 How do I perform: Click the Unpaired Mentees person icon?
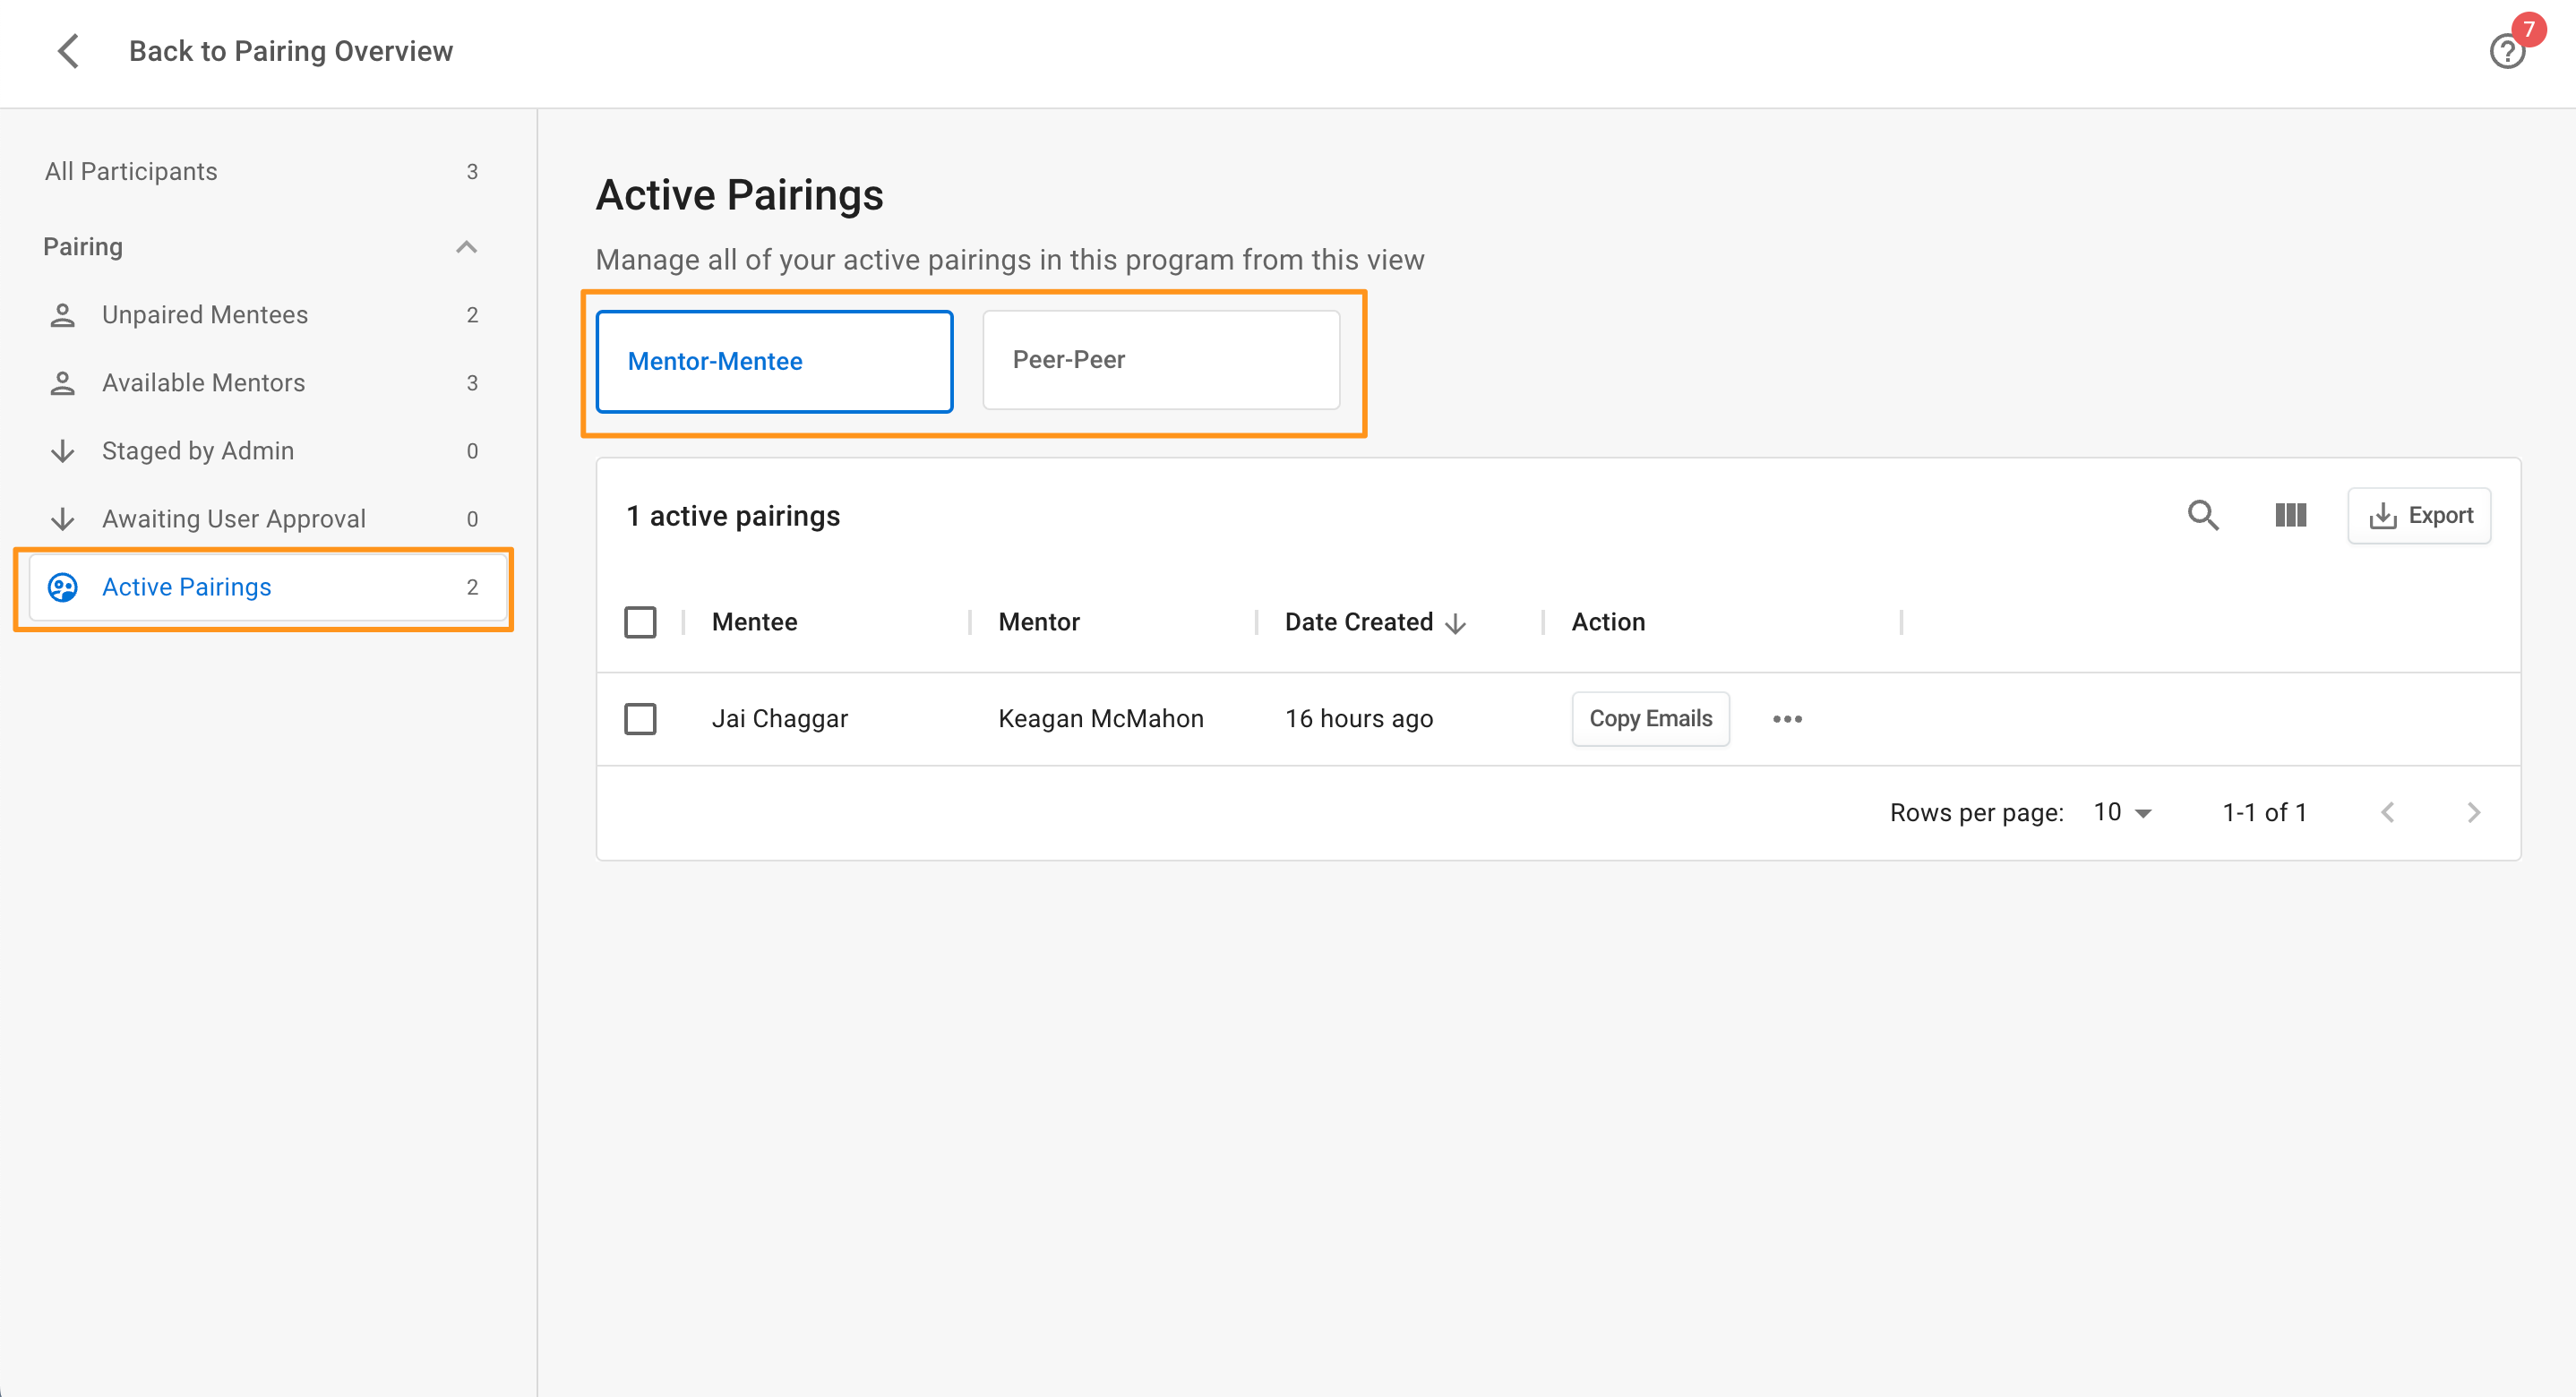(x=62, y=315)
